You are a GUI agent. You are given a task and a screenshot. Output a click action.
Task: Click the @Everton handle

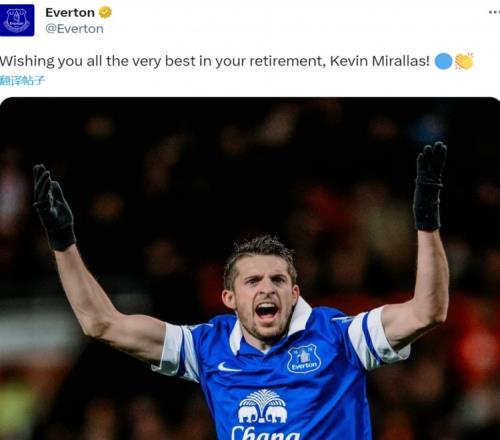(74, 29)
